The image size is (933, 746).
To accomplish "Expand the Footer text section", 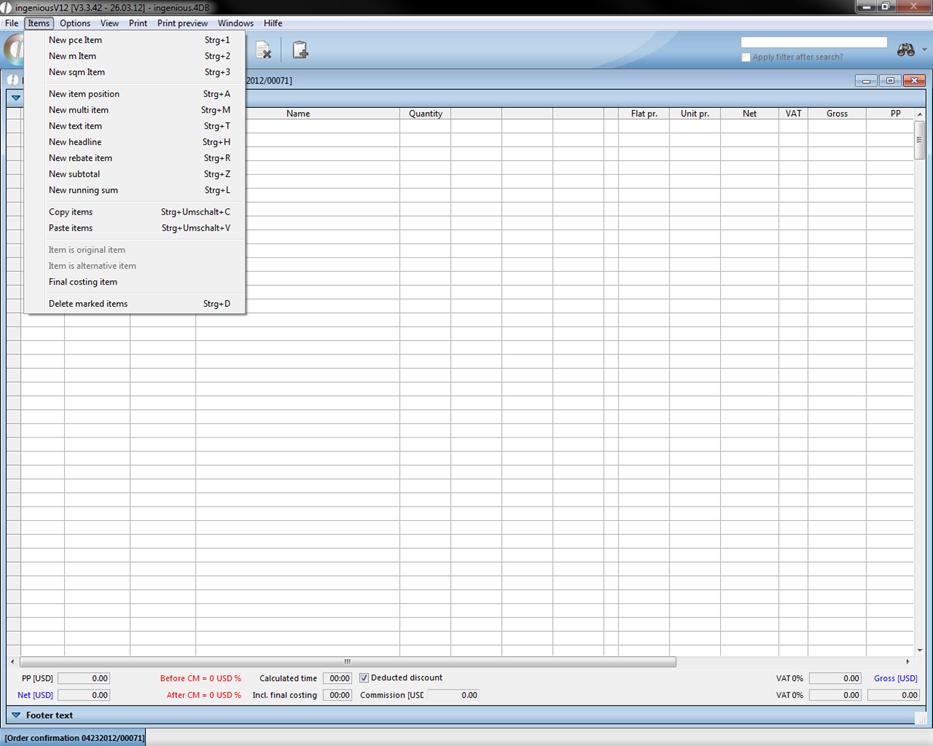I will pyautogui.click(x=15, y=715).
